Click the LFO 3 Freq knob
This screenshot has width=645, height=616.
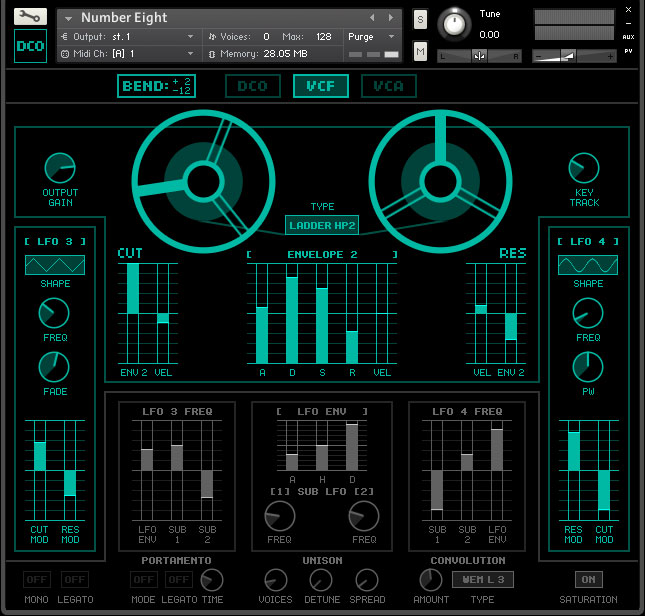click(54, 314)
